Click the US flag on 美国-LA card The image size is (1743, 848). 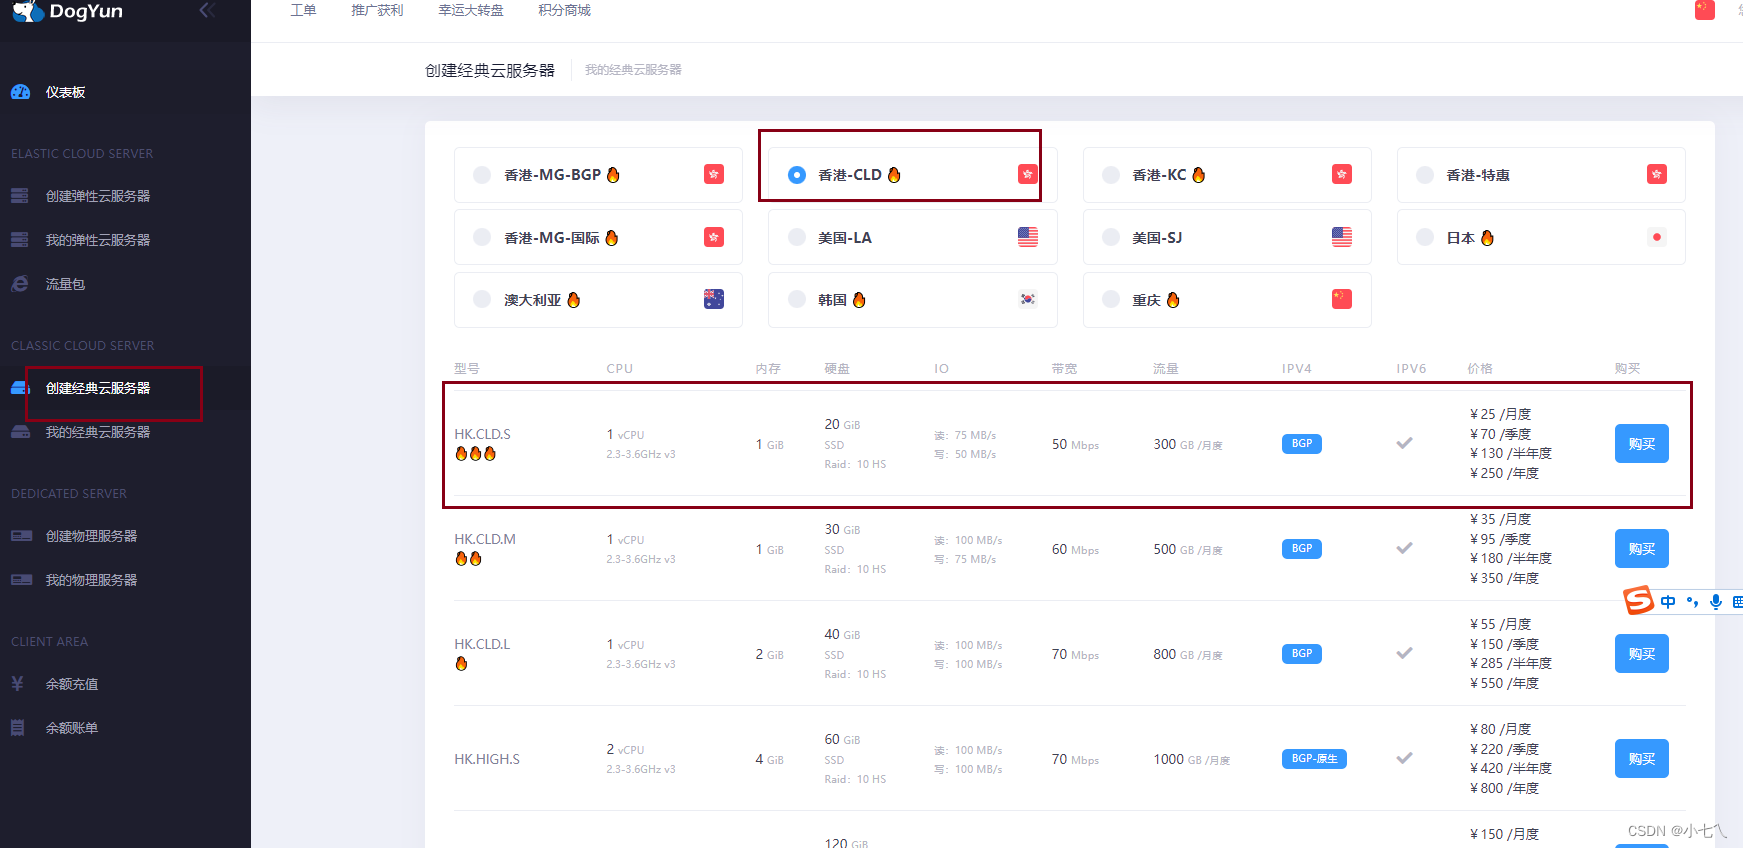click(1028, 237)
